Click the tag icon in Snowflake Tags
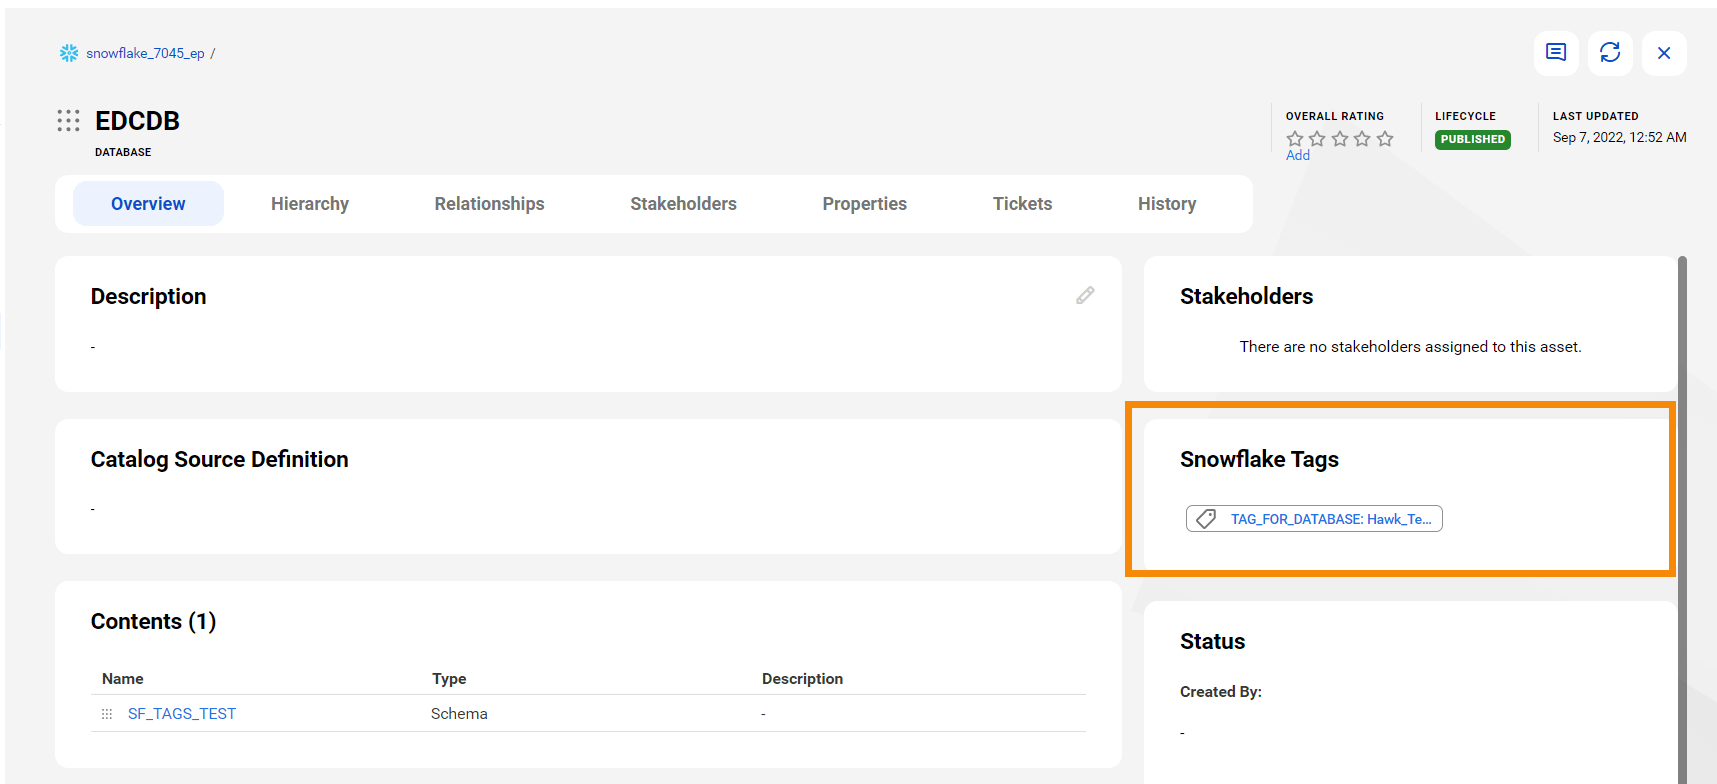1717x784 pixels. pyautogui.click(x=1207, y=519)
